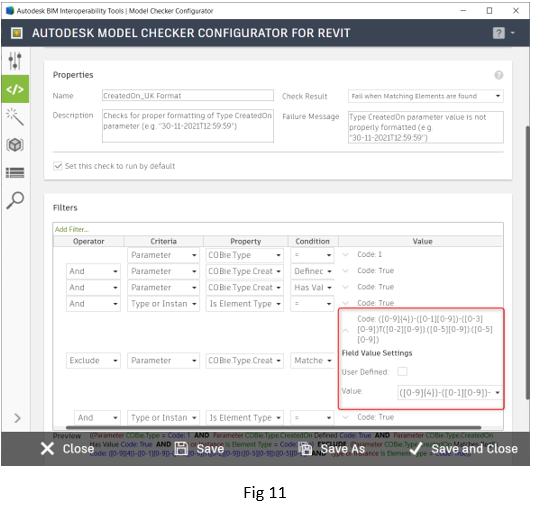535x508 pixels.
Task: Open the Is Element Type dropdown in Exclude group
Action: tap(244, 418)
